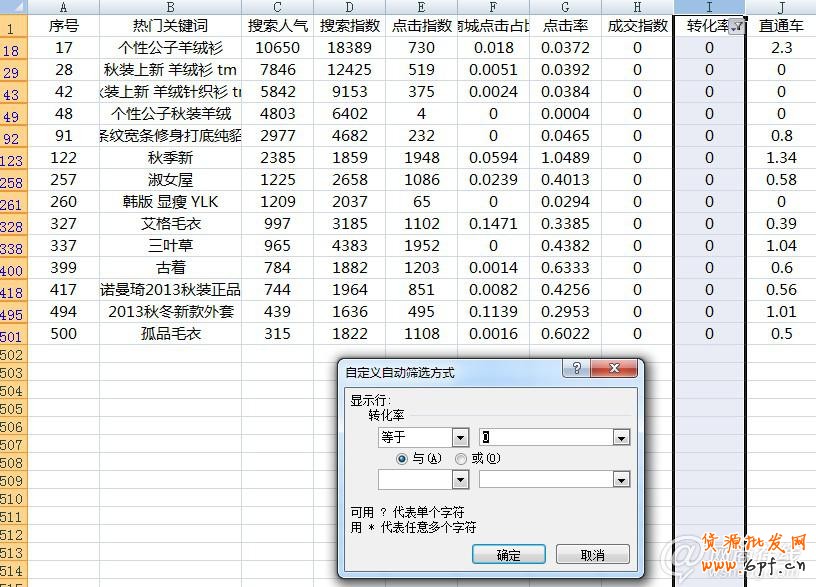Viewport: 816px width, 587px height.
Task: Open the second filter value dropdown
Action: [621, 480]
